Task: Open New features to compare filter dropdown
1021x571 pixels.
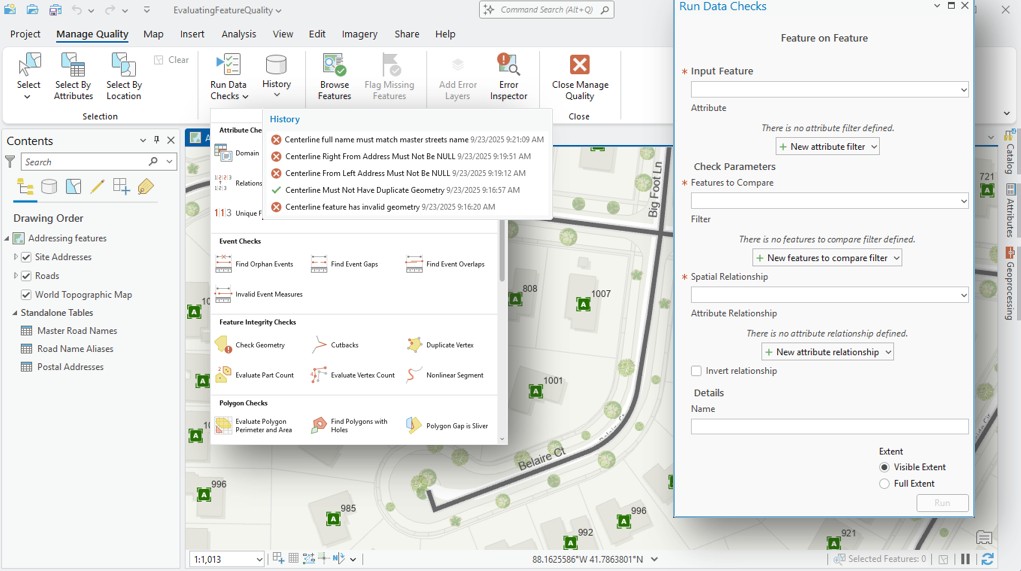Action: pos(827,258)
